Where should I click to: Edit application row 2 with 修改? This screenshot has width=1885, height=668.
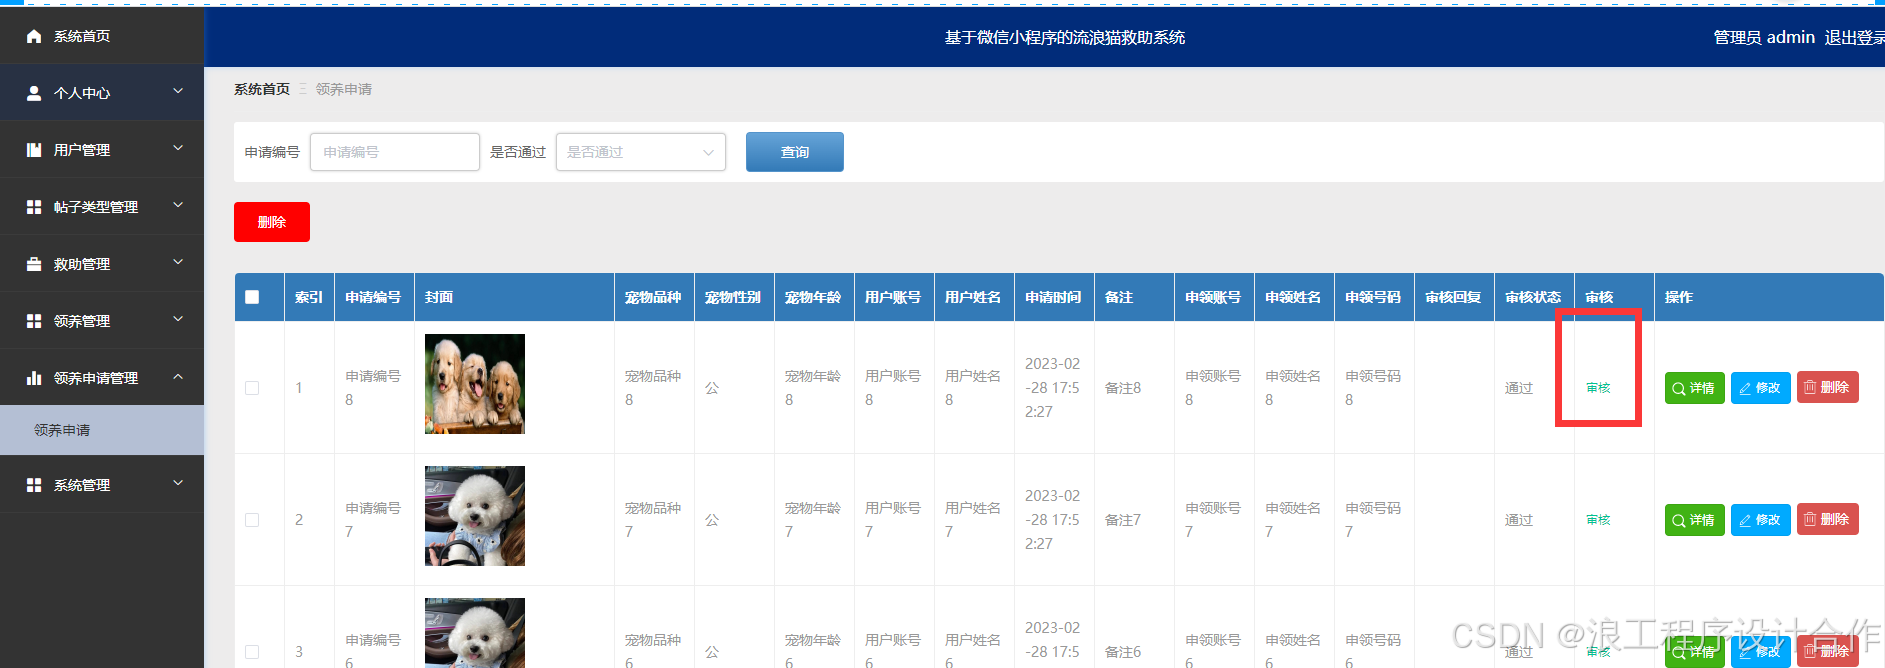coord(1760,520)
